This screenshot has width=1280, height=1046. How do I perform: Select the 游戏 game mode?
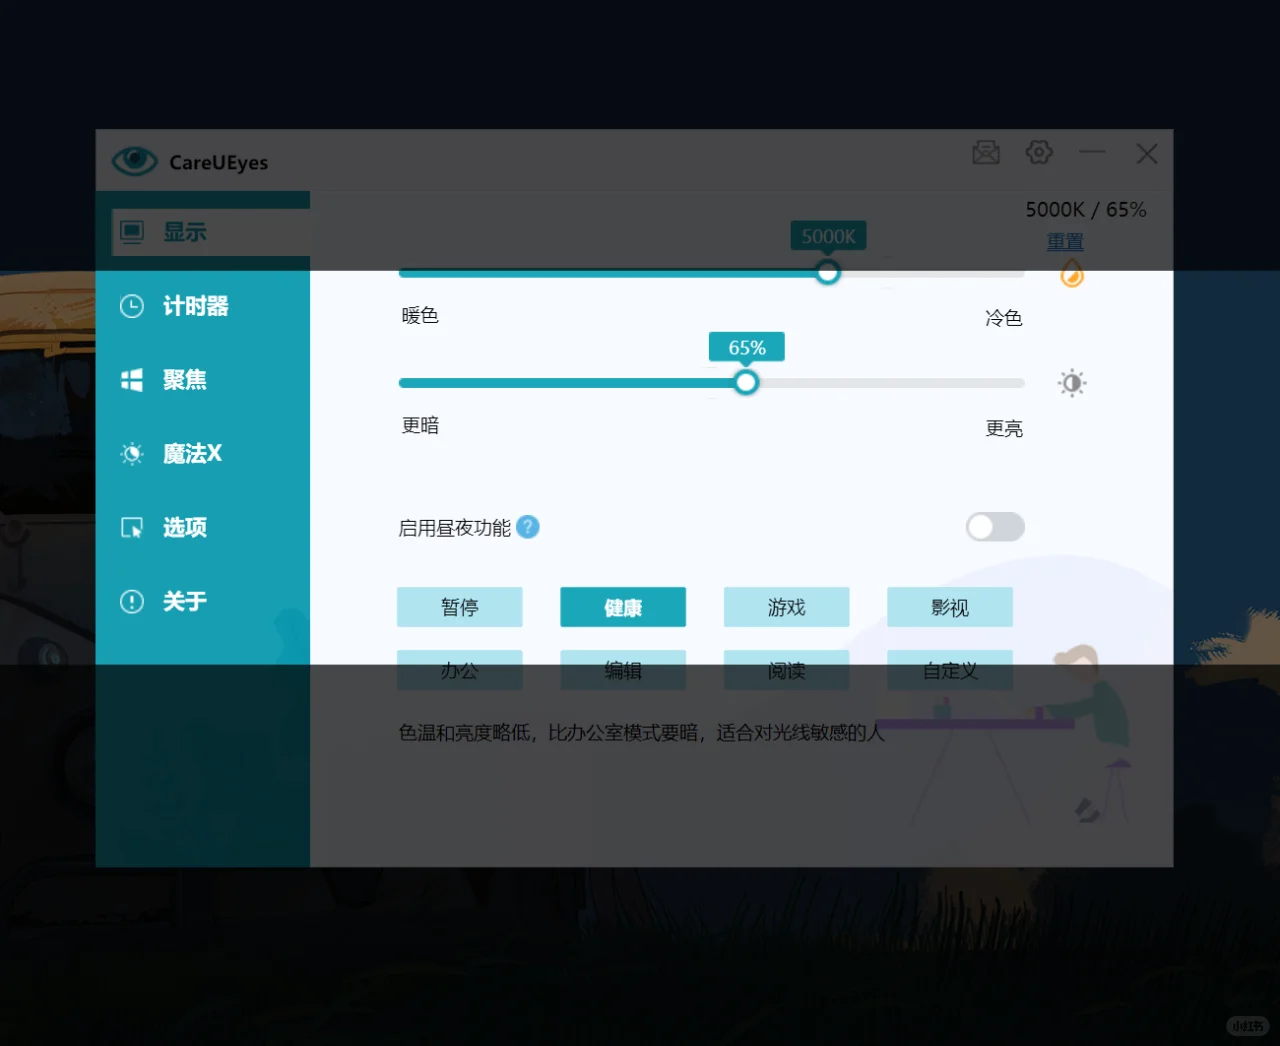point(786,606)
